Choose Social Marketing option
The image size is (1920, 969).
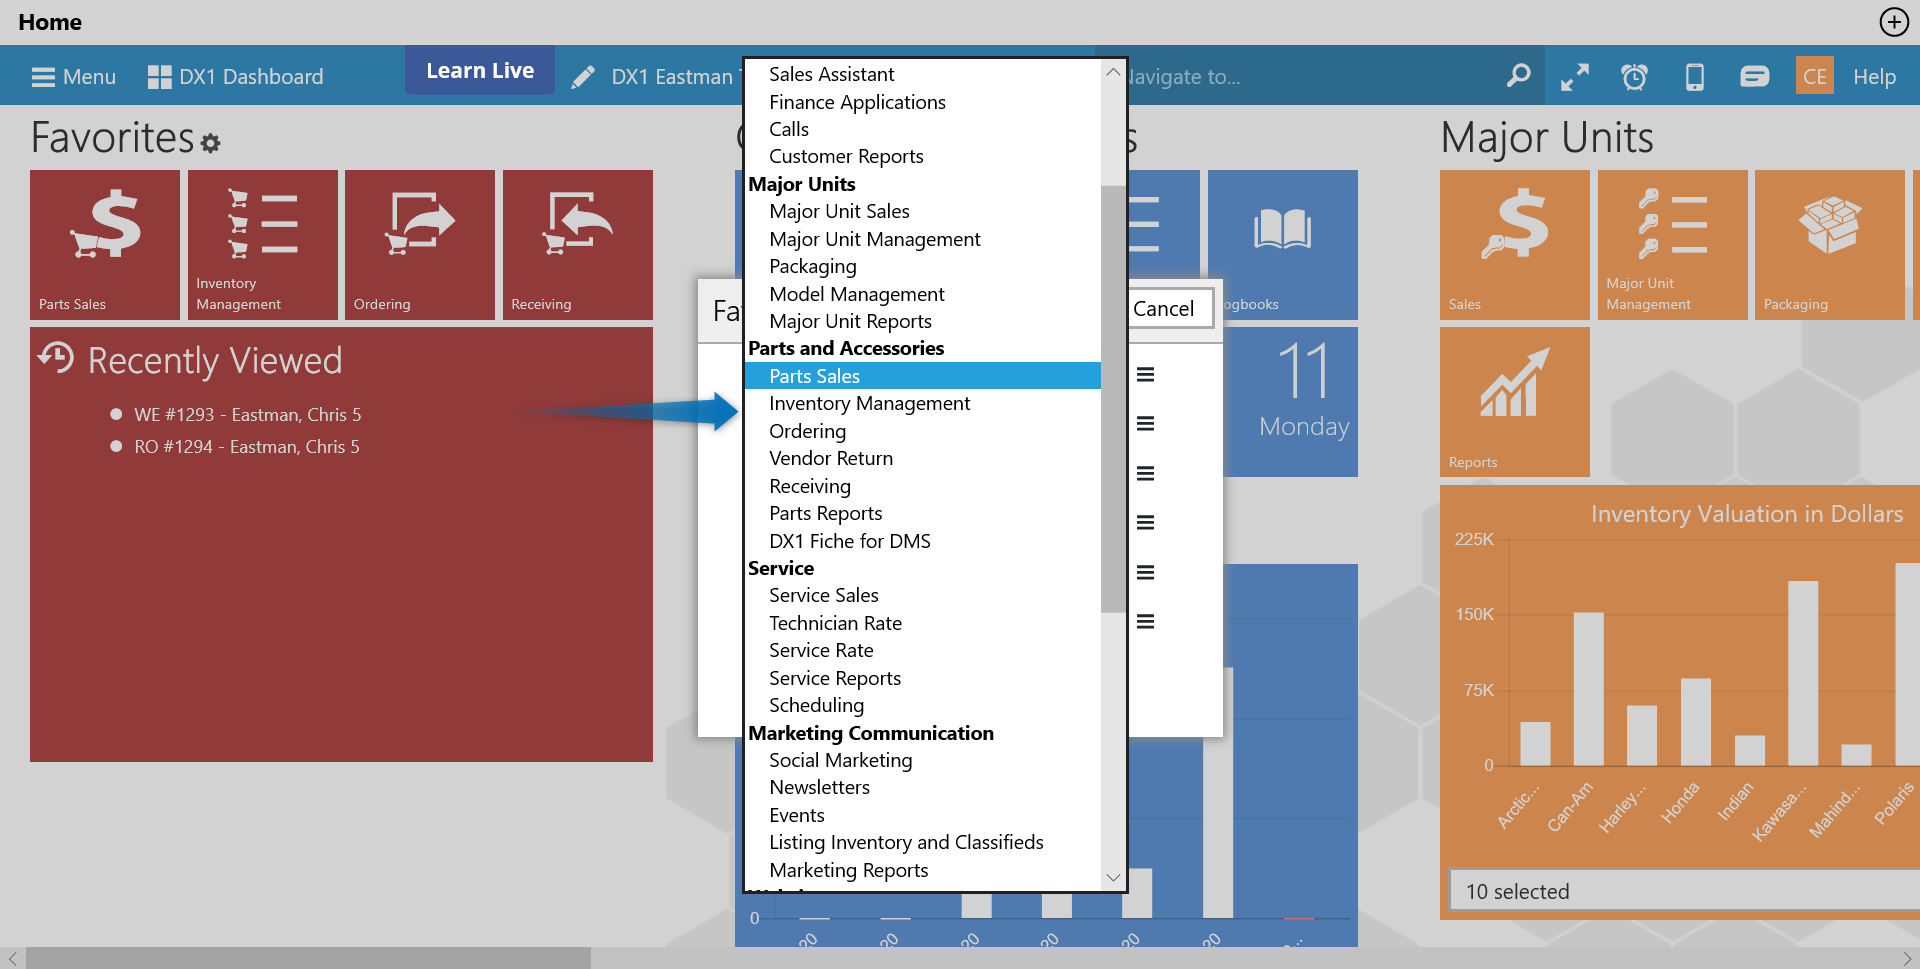tap(923, 760)
